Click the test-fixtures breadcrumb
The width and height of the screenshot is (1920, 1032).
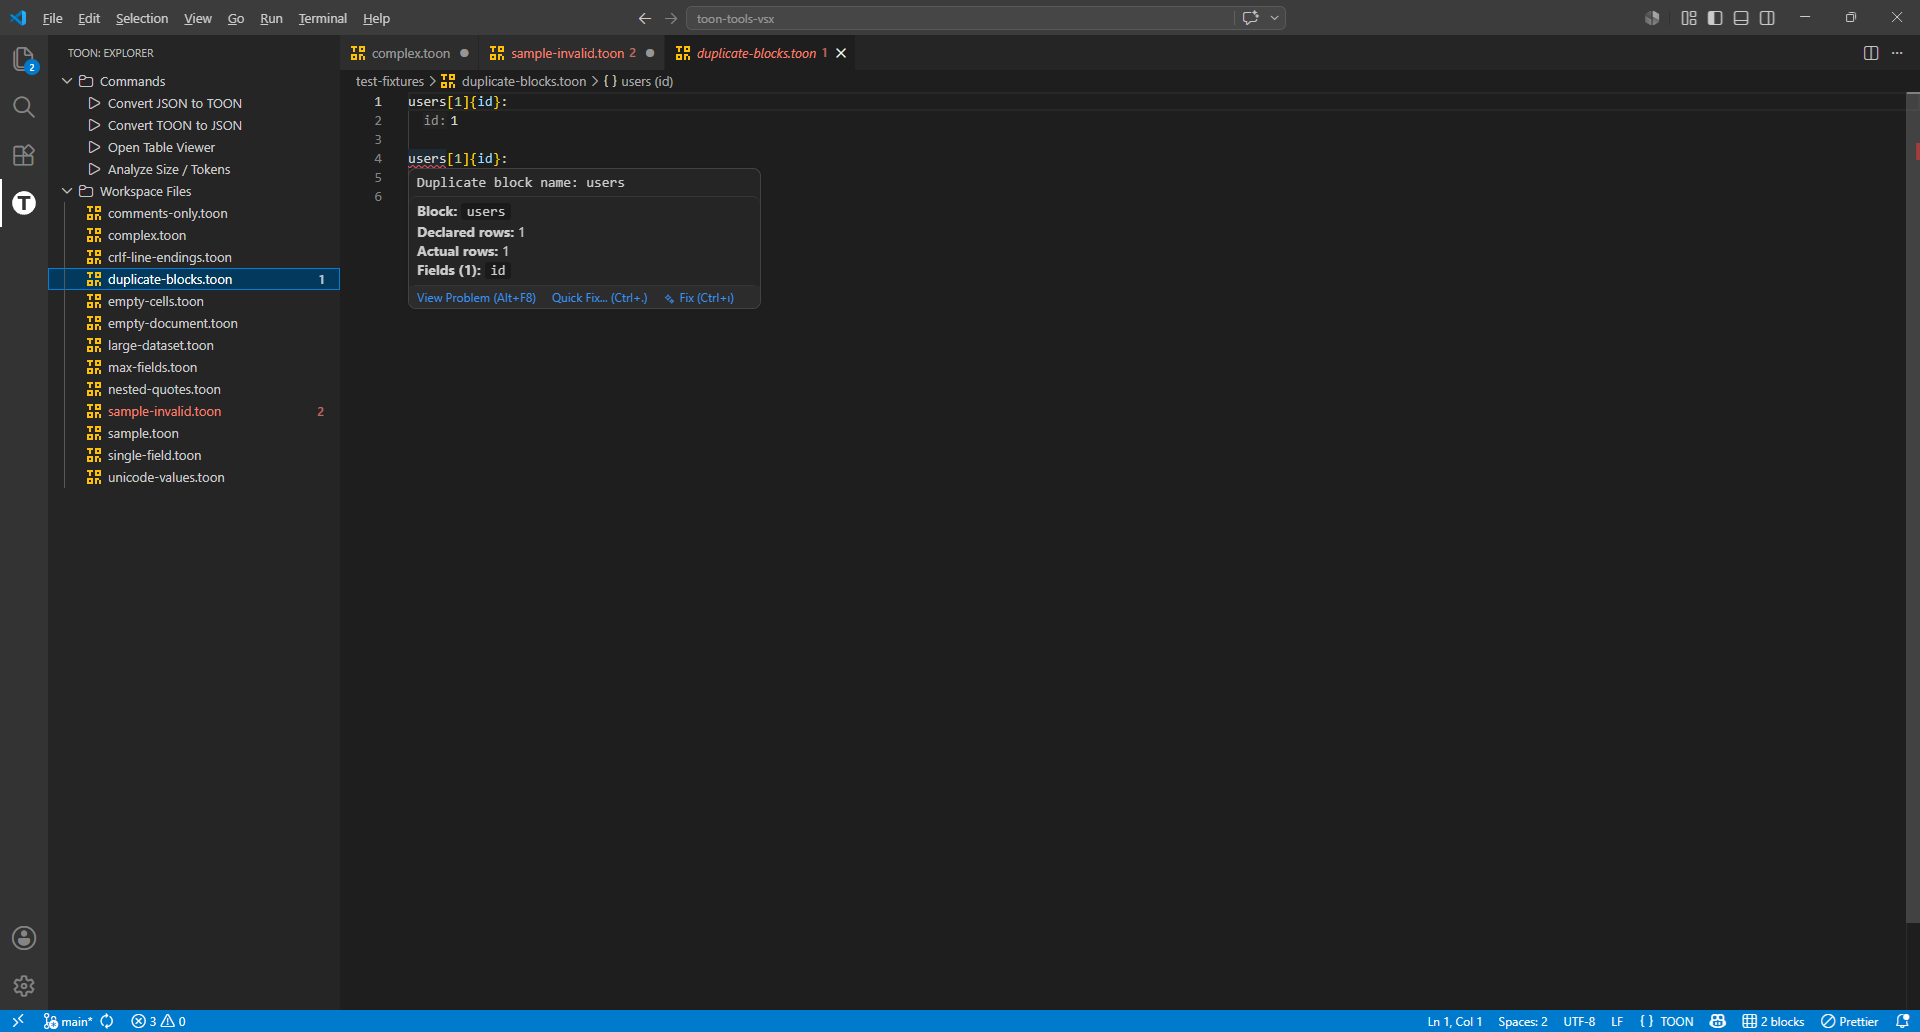[390, 81]
